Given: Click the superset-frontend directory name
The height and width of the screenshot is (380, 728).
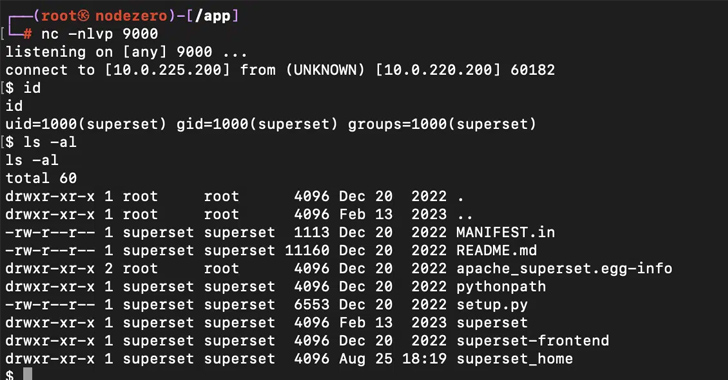Looking at the screenshot, I should tap(533, 341).
